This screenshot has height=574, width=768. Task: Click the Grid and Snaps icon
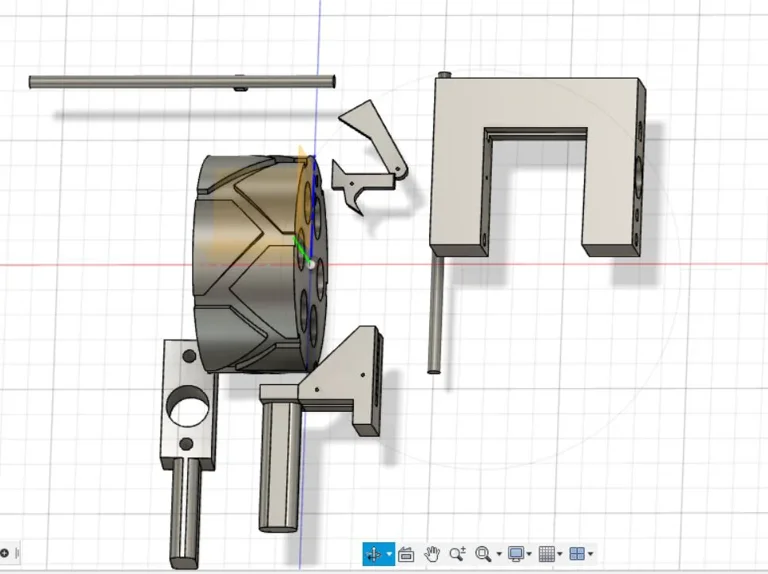pos(546,554)
